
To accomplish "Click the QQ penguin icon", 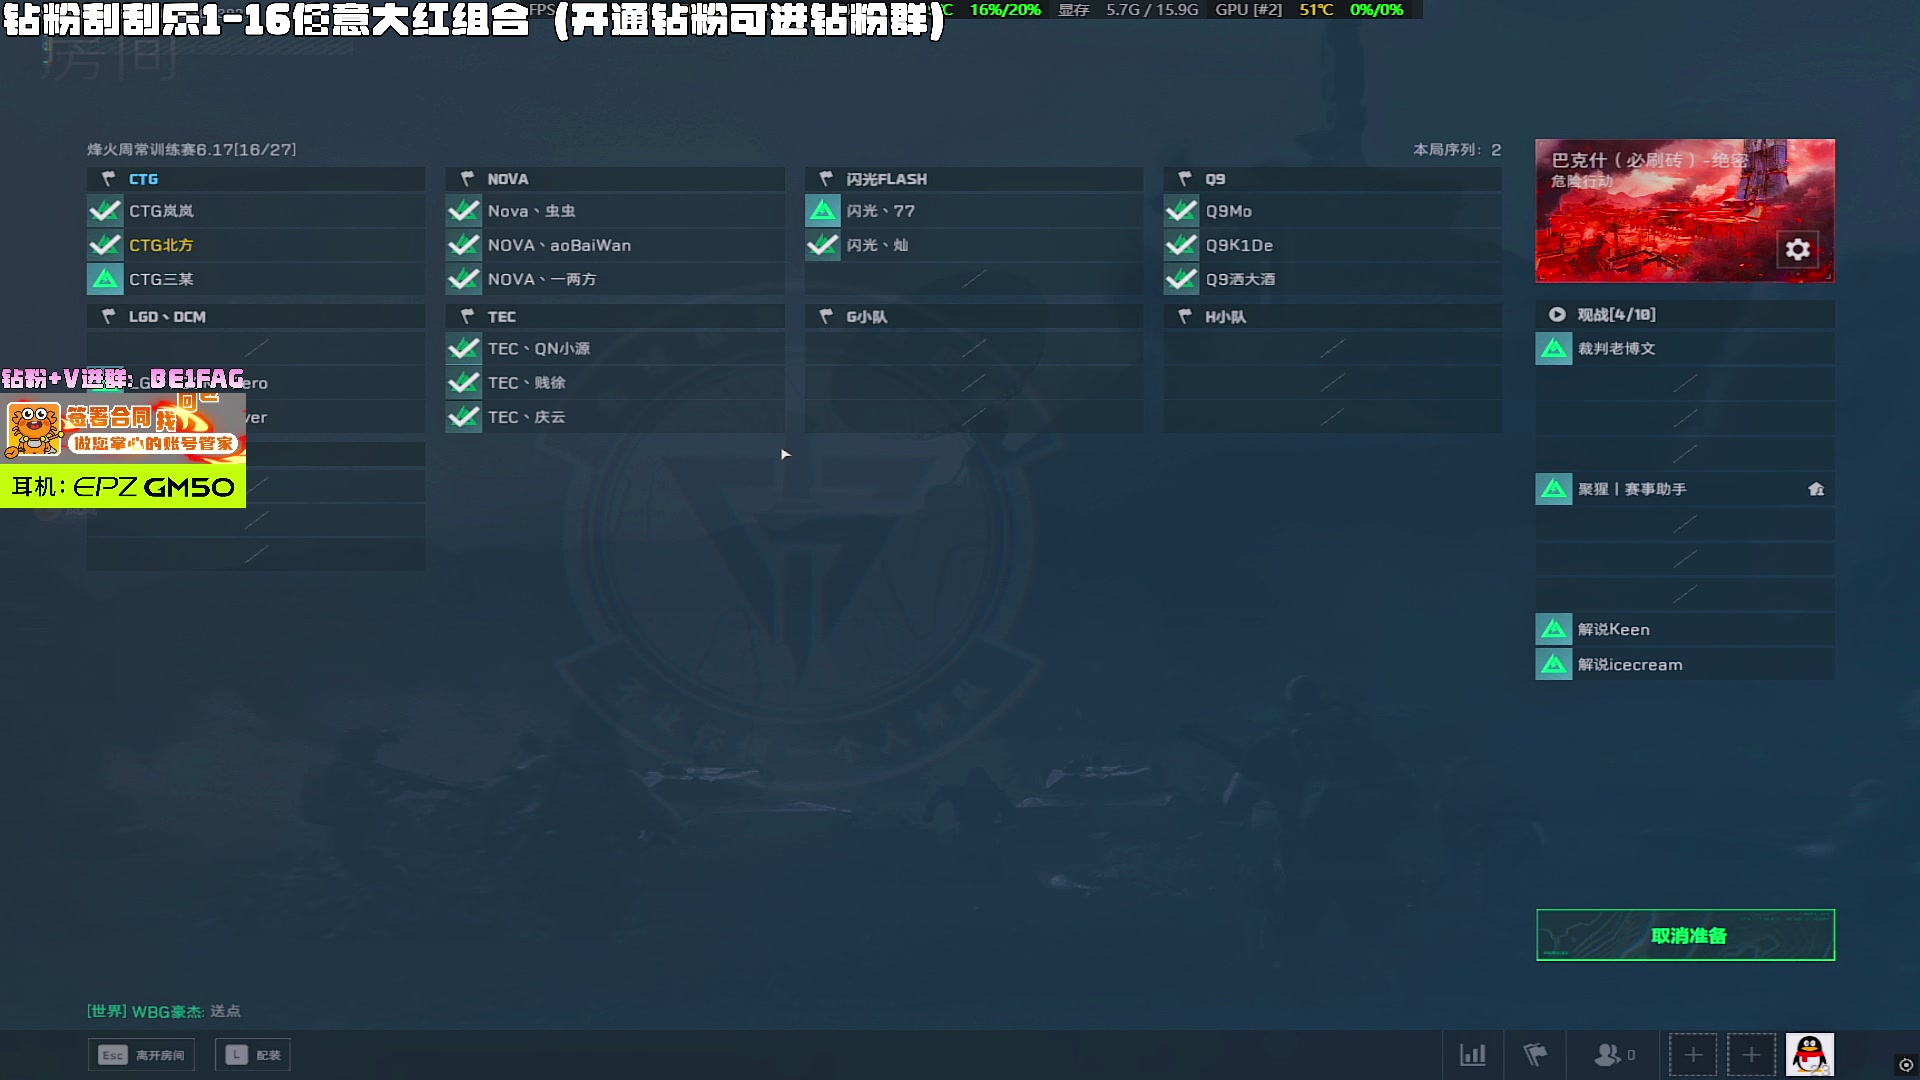I will pyautogui.click(x=1810, y=1054).
